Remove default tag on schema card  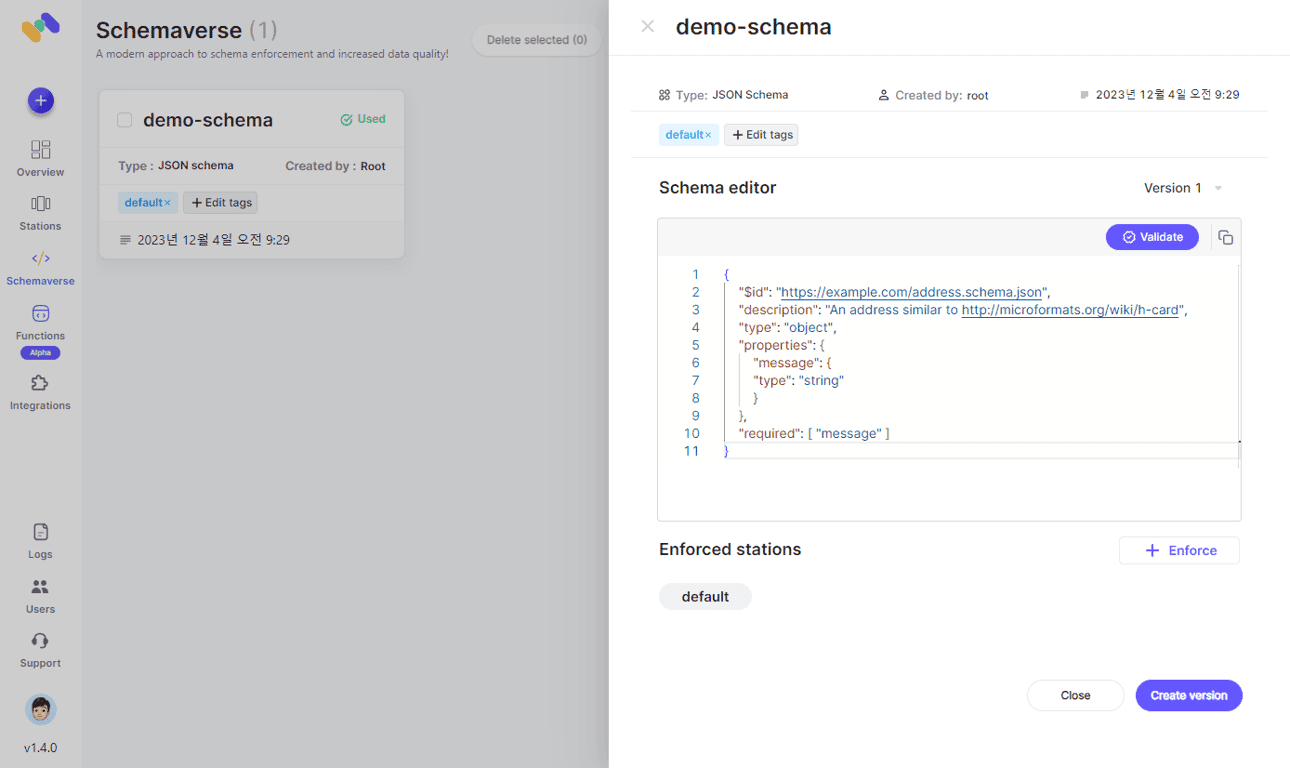(x=167, y=203)
